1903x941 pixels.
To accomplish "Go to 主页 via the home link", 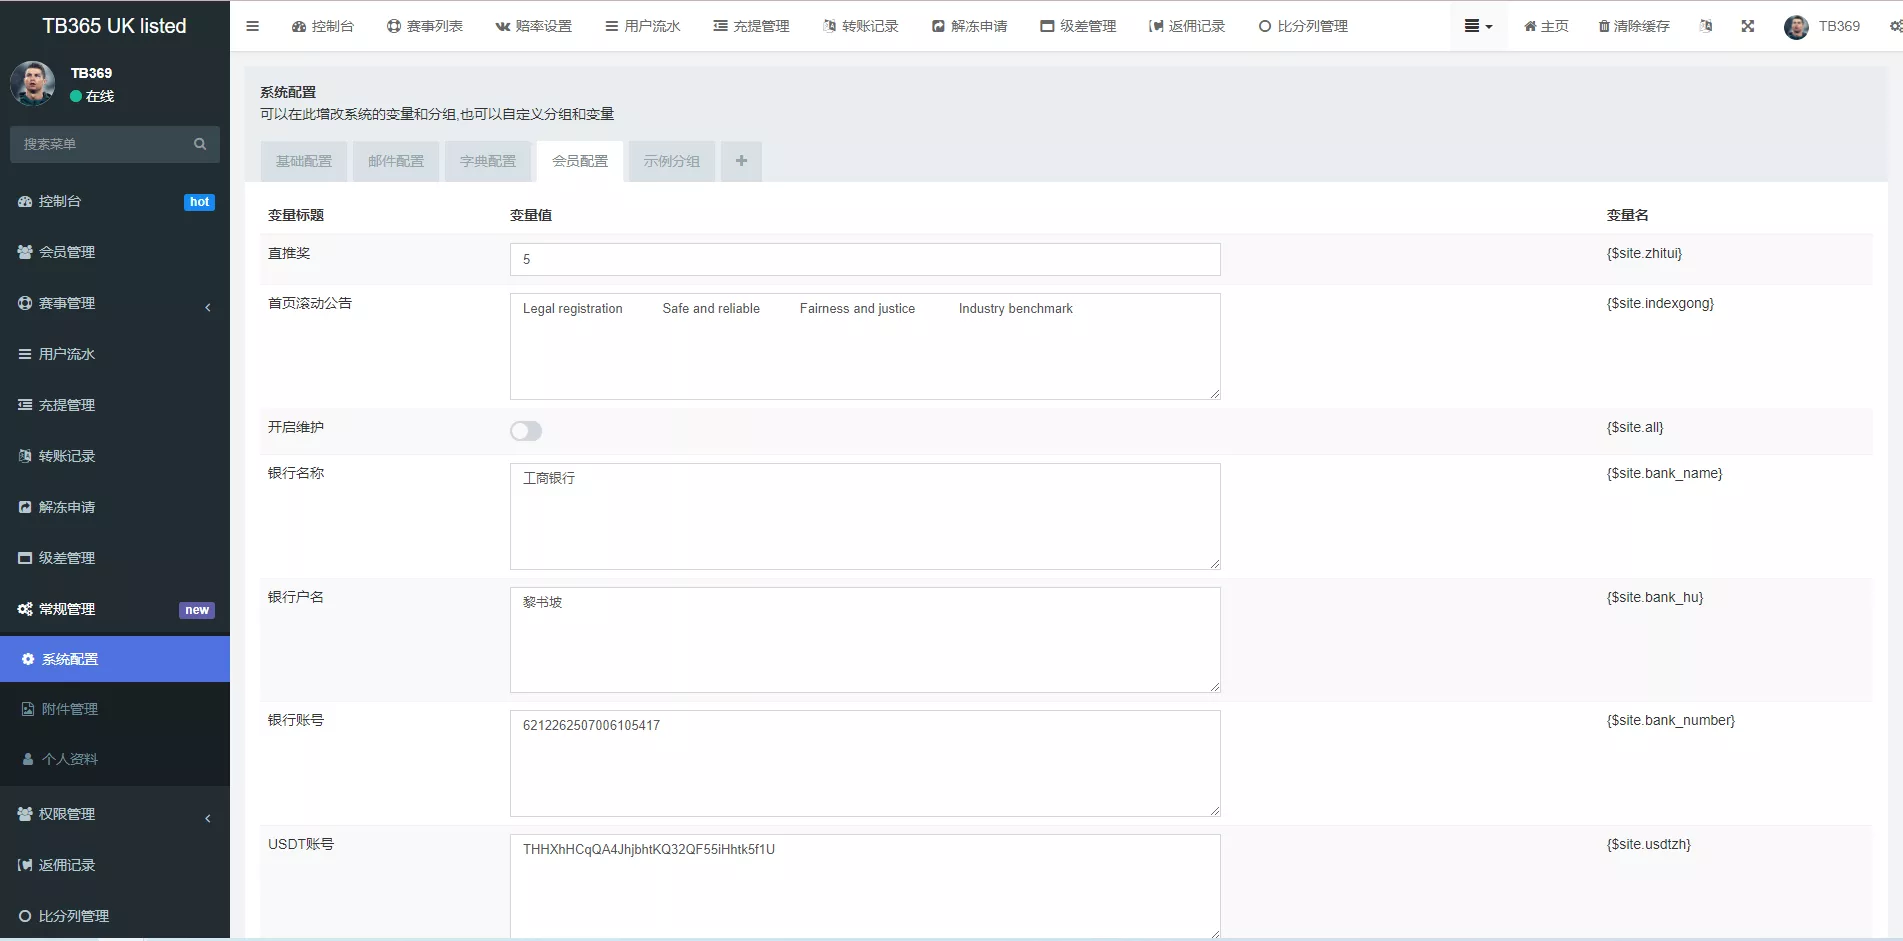I will tap(1545, 26).
